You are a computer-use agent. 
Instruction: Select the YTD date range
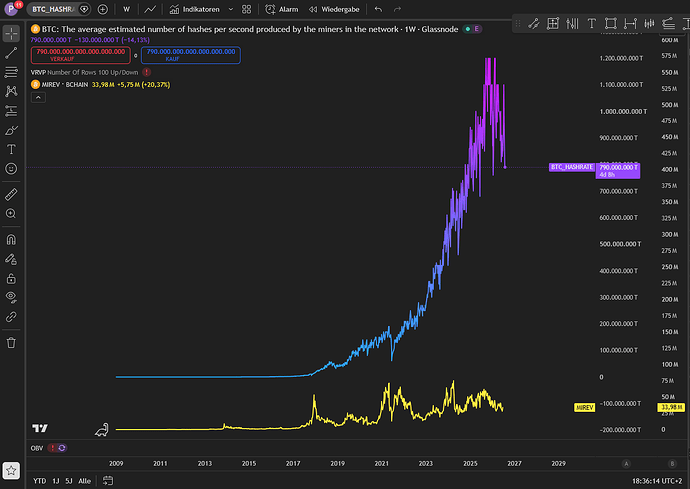pos(40,481)
